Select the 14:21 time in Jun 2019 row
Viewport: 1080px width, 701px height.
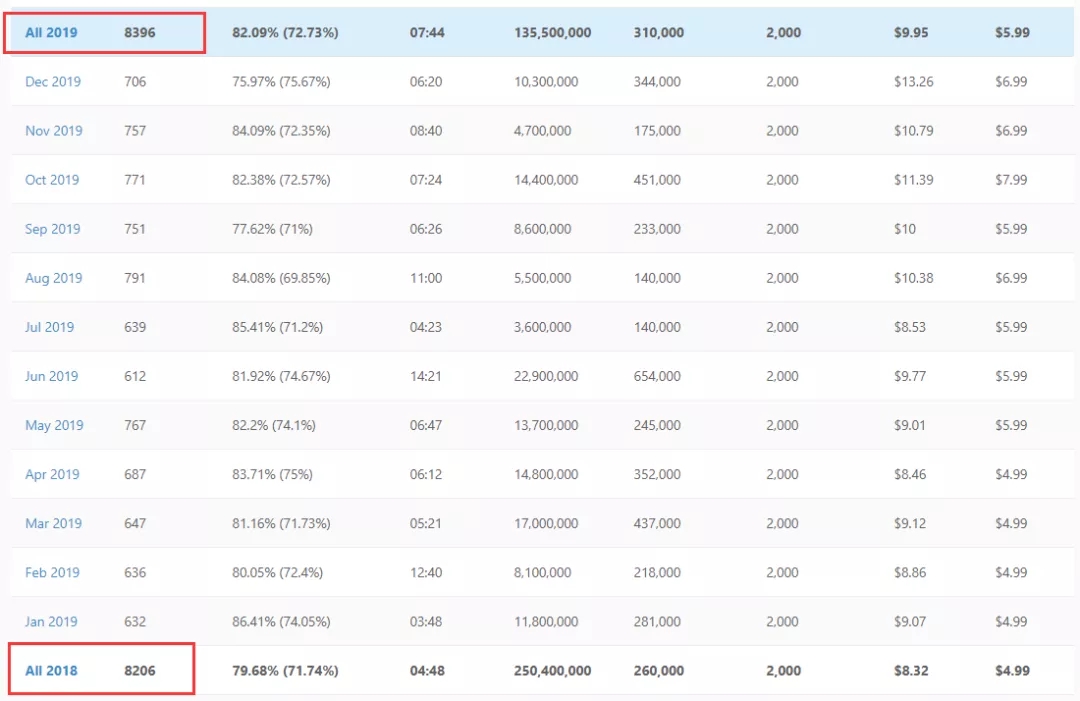point(426,376)
